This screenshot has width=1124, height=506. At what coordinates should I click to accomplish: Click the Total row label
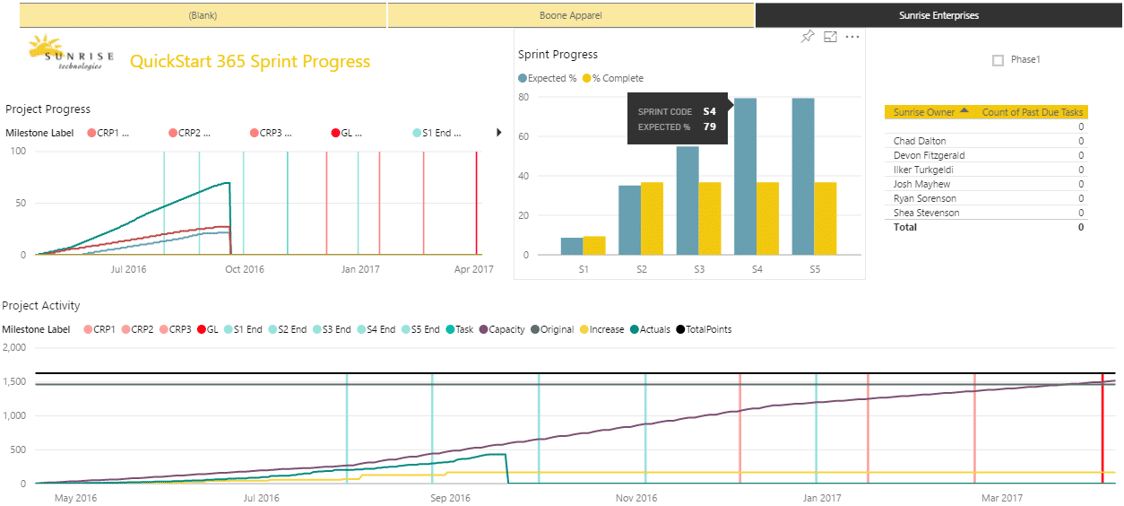(x=905, y=226)
